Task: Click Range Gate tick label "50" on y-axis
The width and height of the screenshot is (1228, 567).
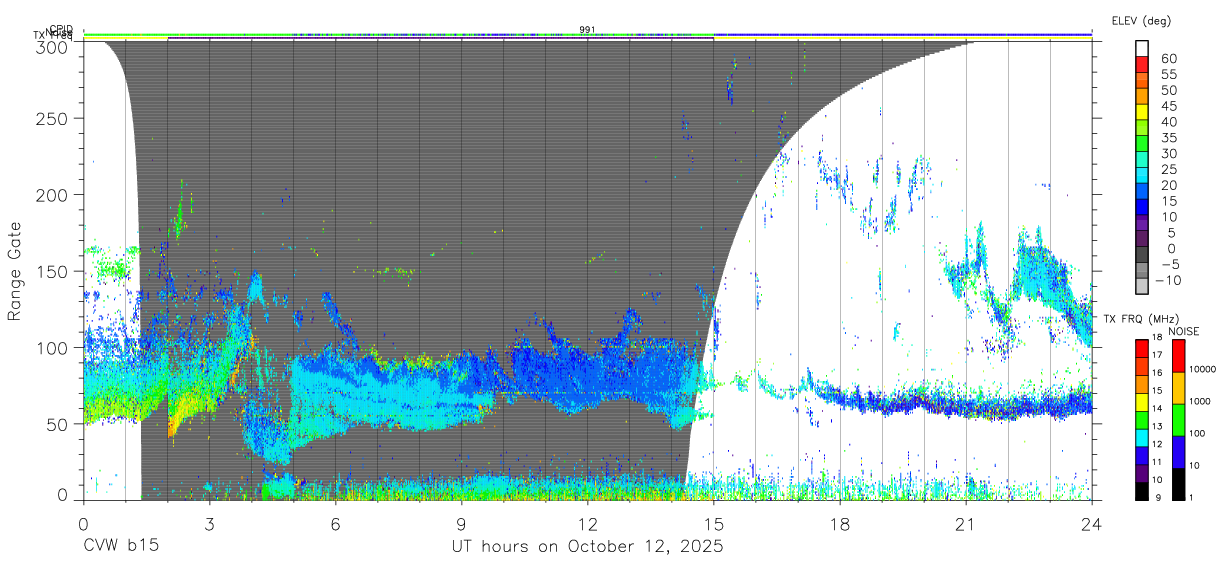Action: 58,424
